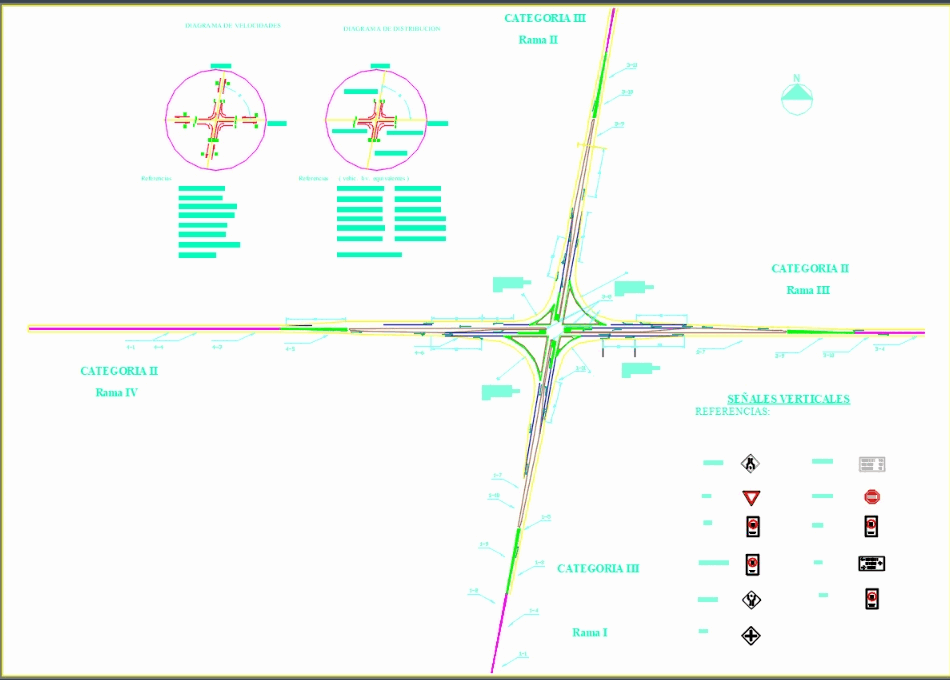Select the 'Rama I' label
Screen dimensions: 950x680
(x=590, y=633)
